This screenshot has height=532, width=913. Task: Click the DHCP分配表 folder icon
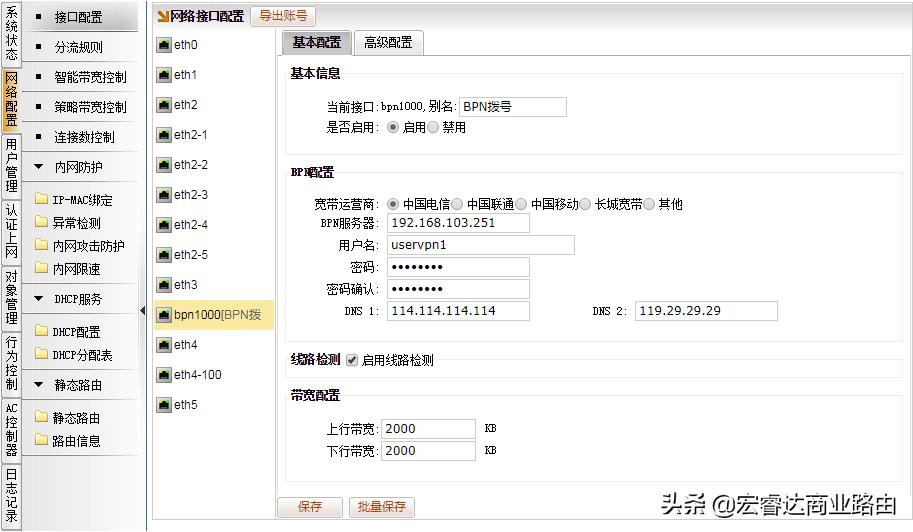click(41, 354)
